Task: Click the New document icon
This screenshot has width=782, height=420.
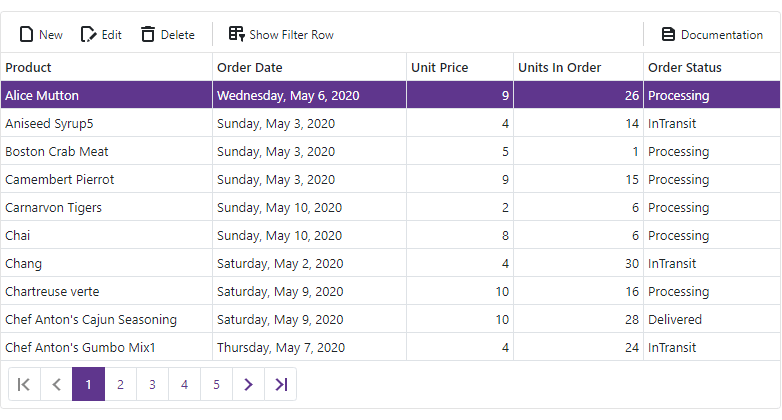Action: click(x=27, y=34)
